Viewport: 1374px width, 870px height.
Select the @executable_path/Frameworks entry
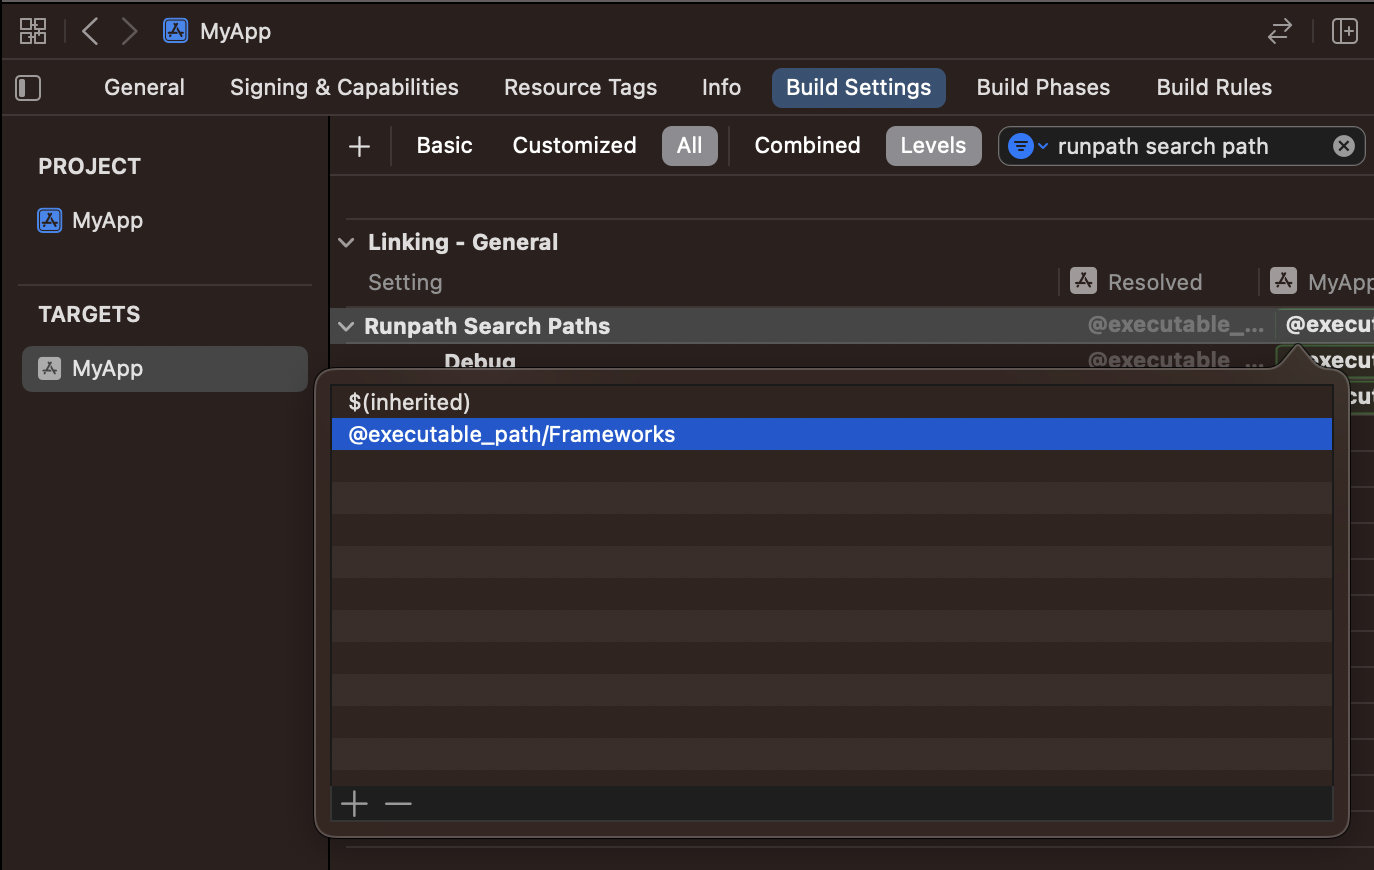tap(832, 434)
